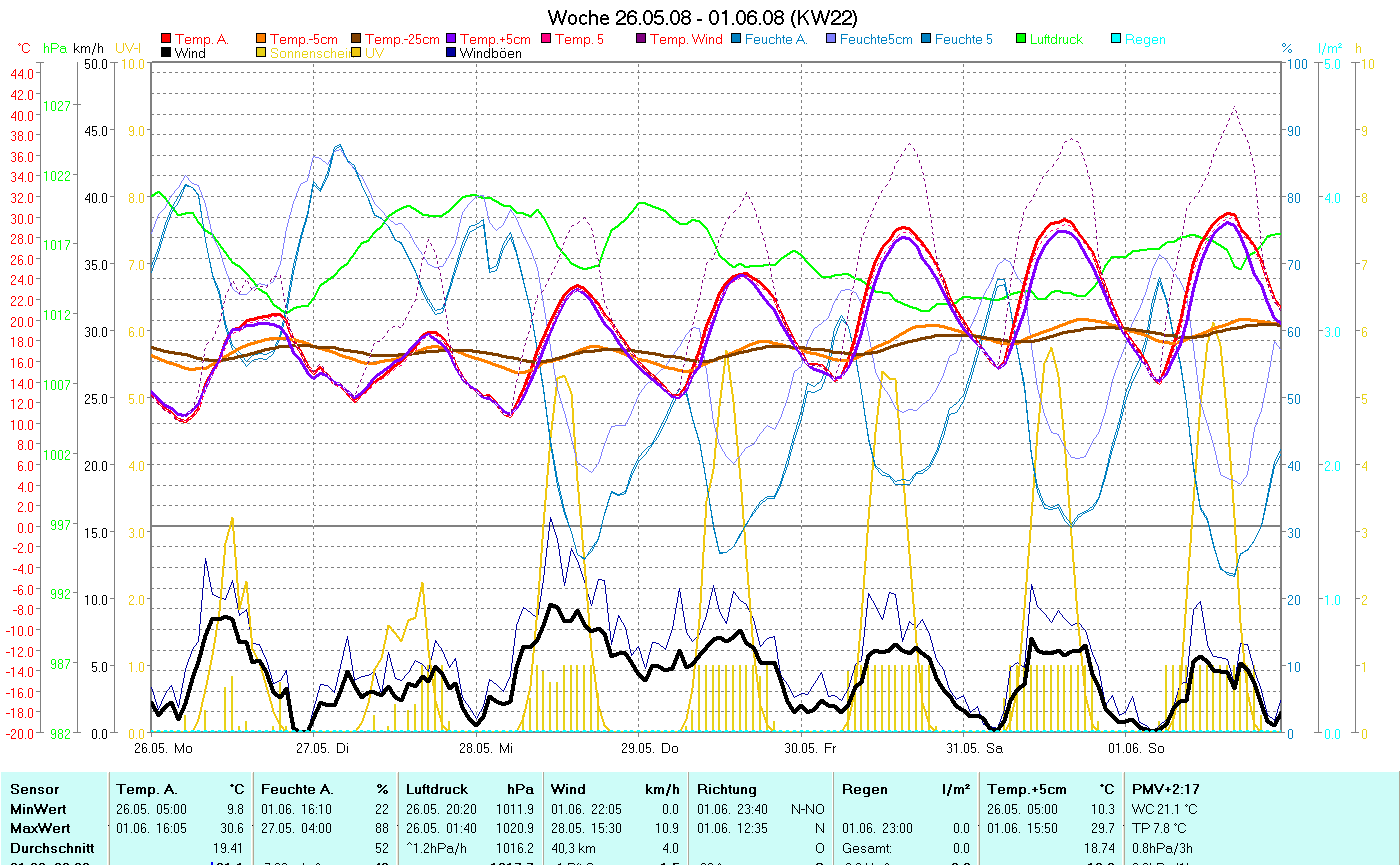Click the black Wind legend square
The height and width of the screenshot is (865, 1400).
click(x=166, y=54)
